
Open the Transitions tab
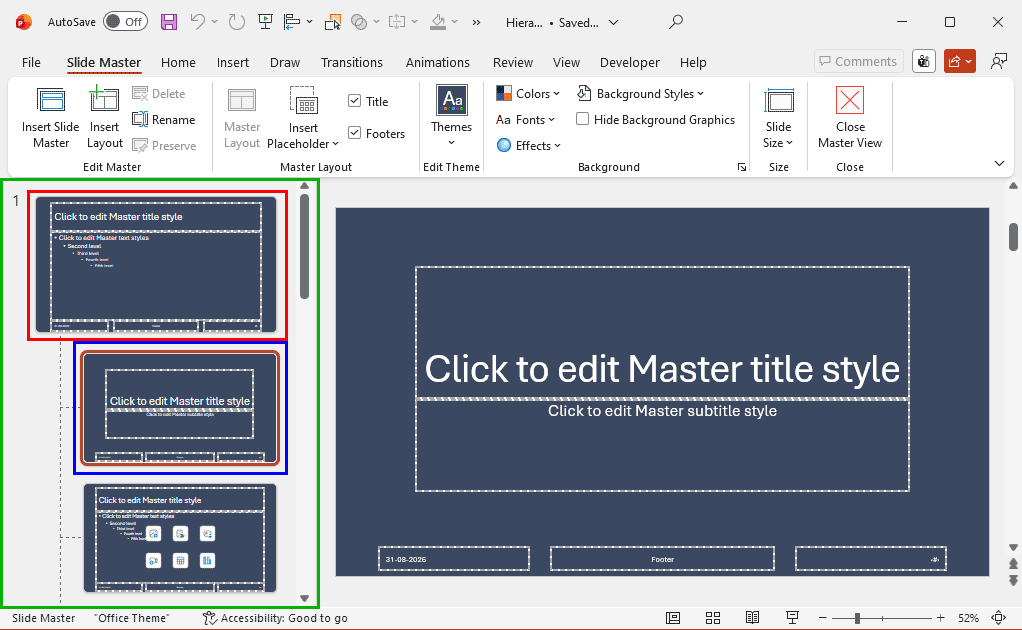click(351, 63)
